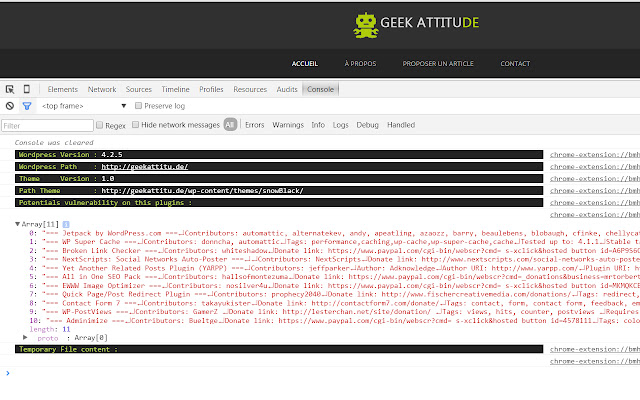Click the Theme Version 1.0 log line

click(279, 179)
